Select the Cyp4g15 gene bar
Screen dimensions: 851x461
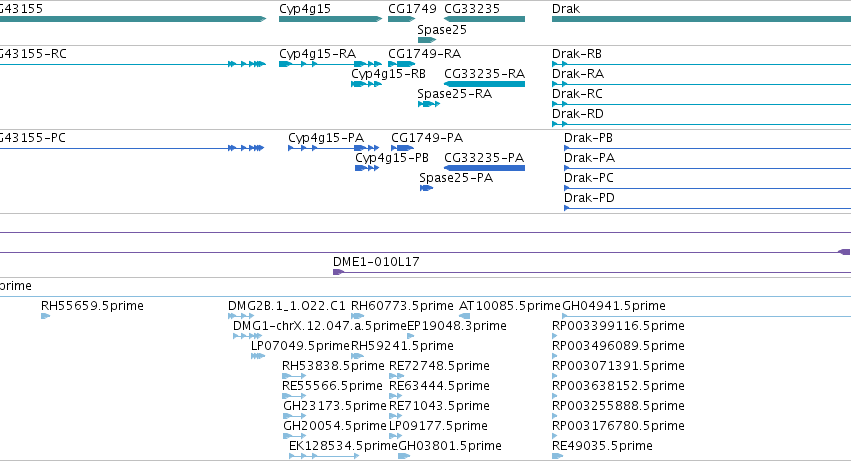[x=331, y=19]
